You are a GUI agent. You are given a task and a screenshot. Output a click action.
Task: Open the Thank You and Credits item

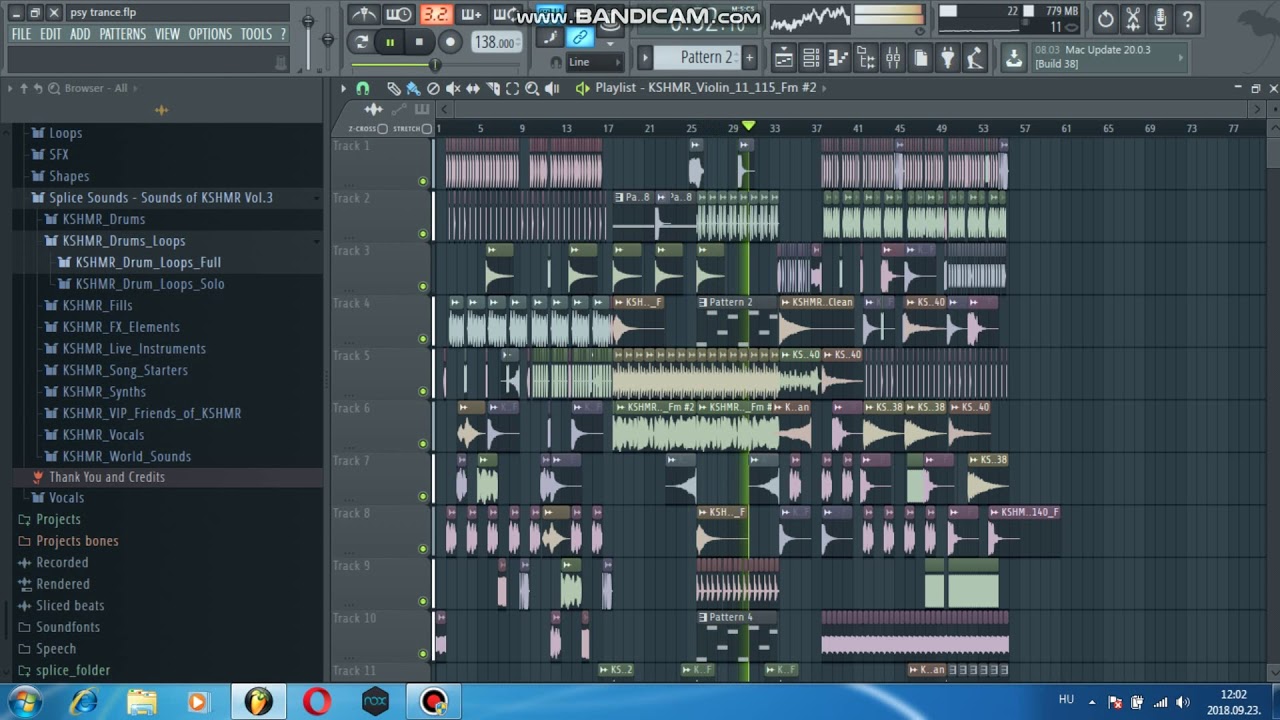[x=107, y=477]
